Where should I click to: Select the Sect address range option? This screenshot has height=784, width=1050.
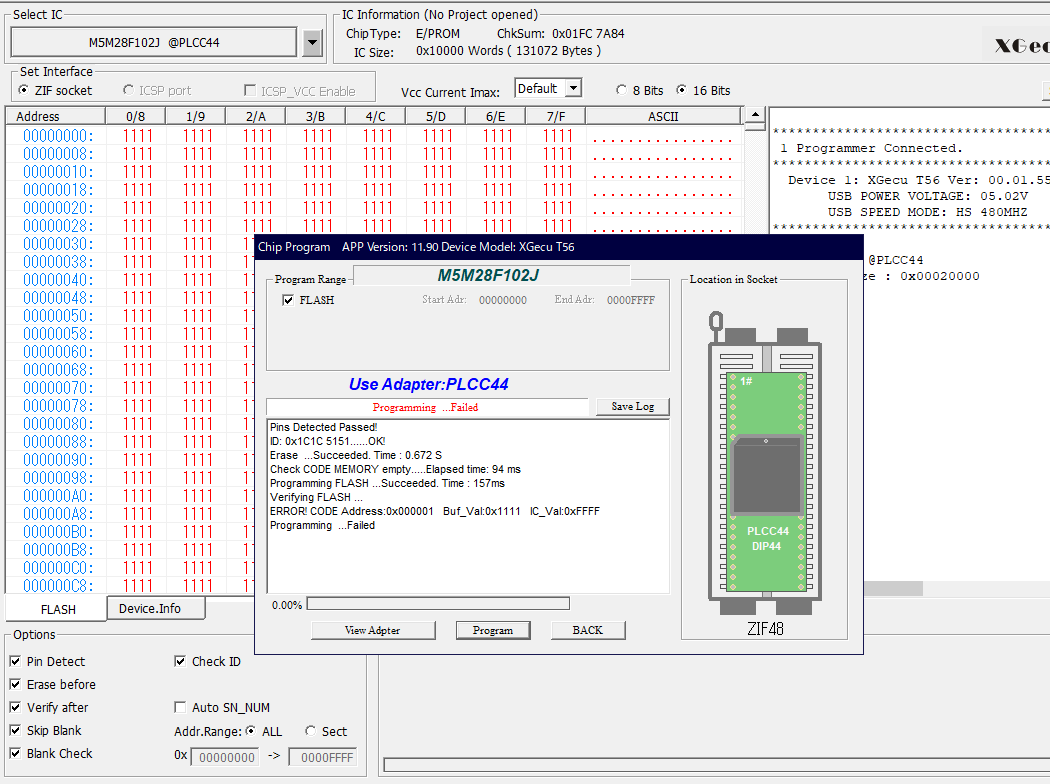click(311, 732)
